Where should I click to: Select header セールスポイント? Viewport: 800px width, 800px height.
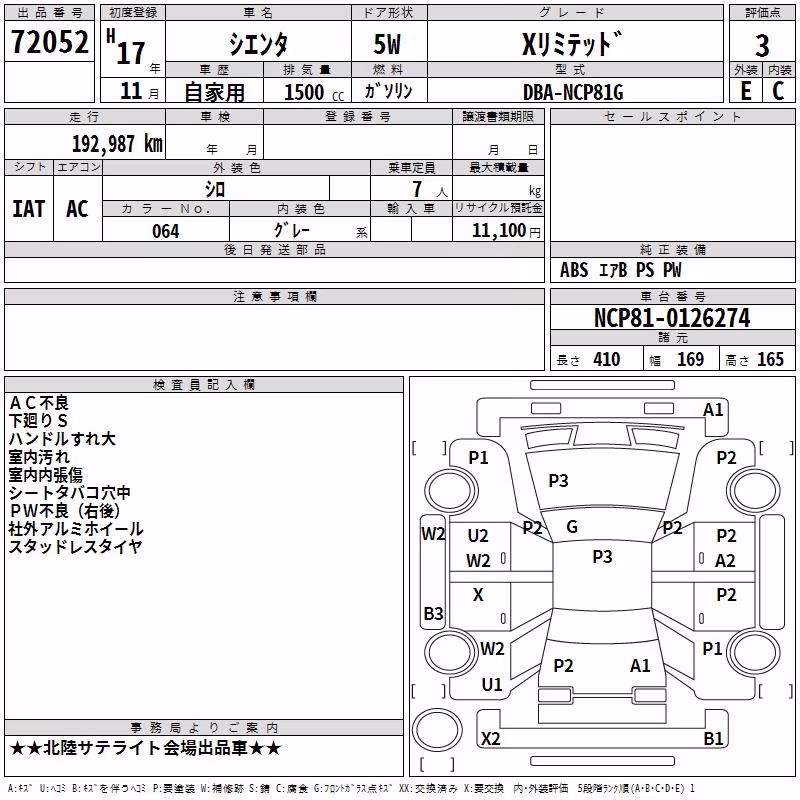coord(672,116)
